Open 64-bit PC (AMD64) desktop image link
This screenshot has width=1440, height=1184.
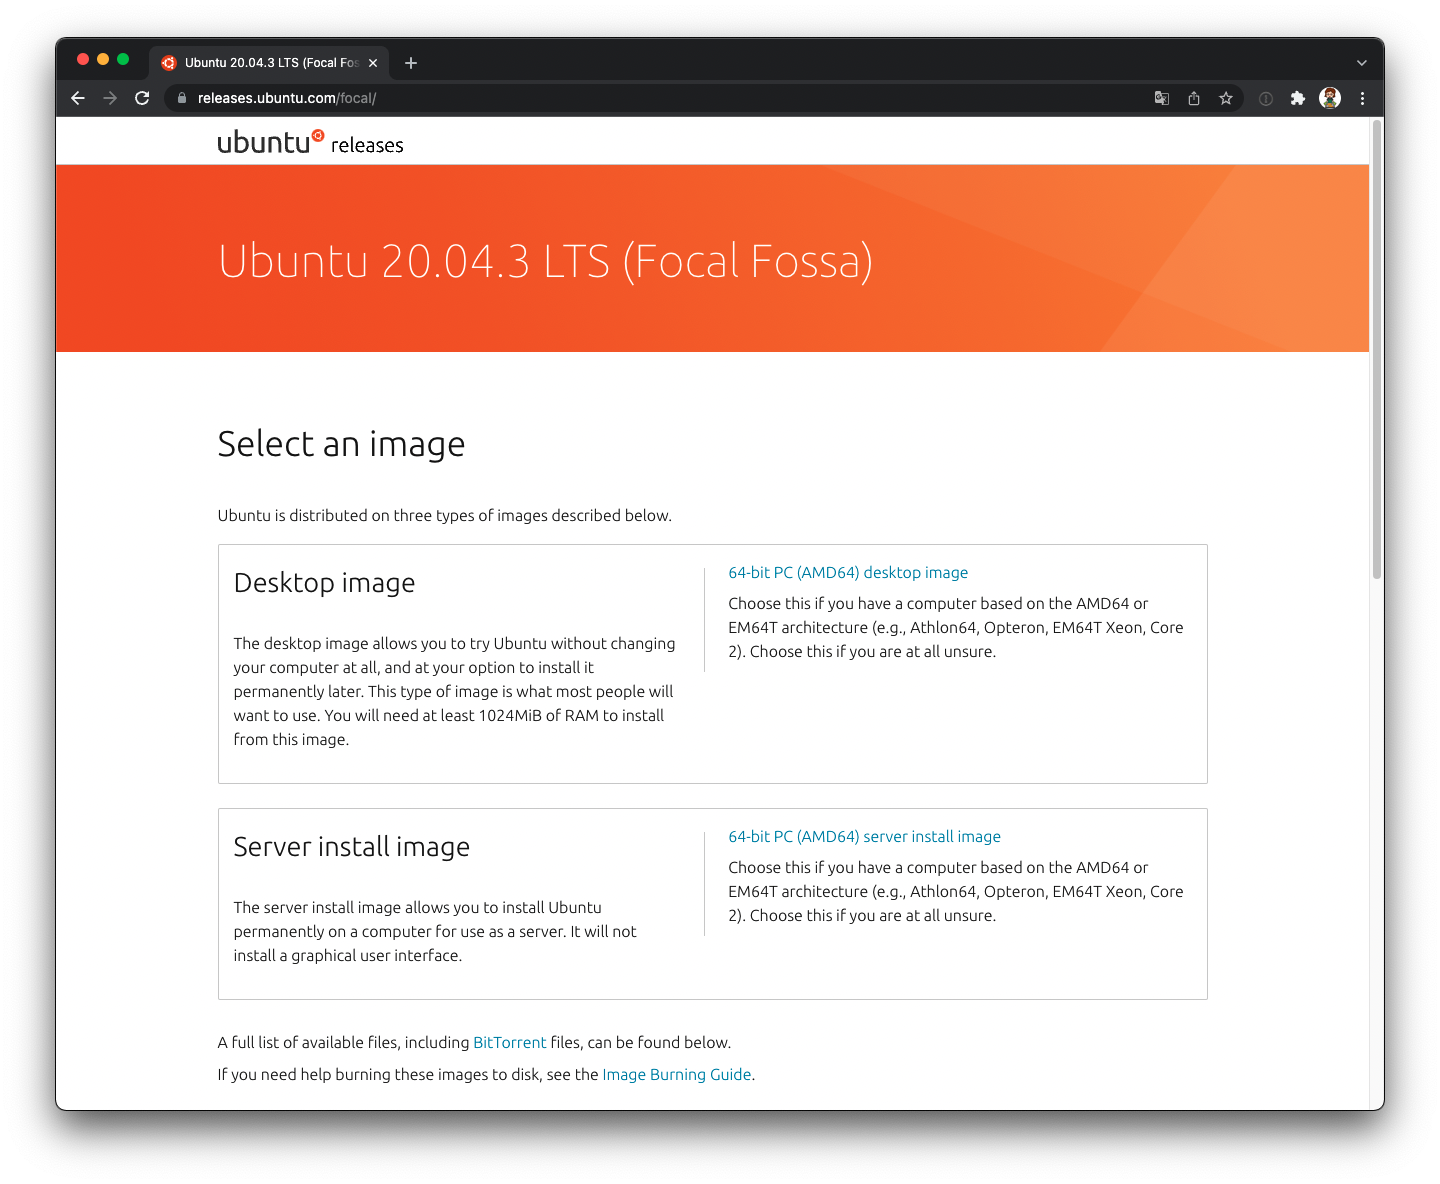pyautogui.click(x=848, y=573)
